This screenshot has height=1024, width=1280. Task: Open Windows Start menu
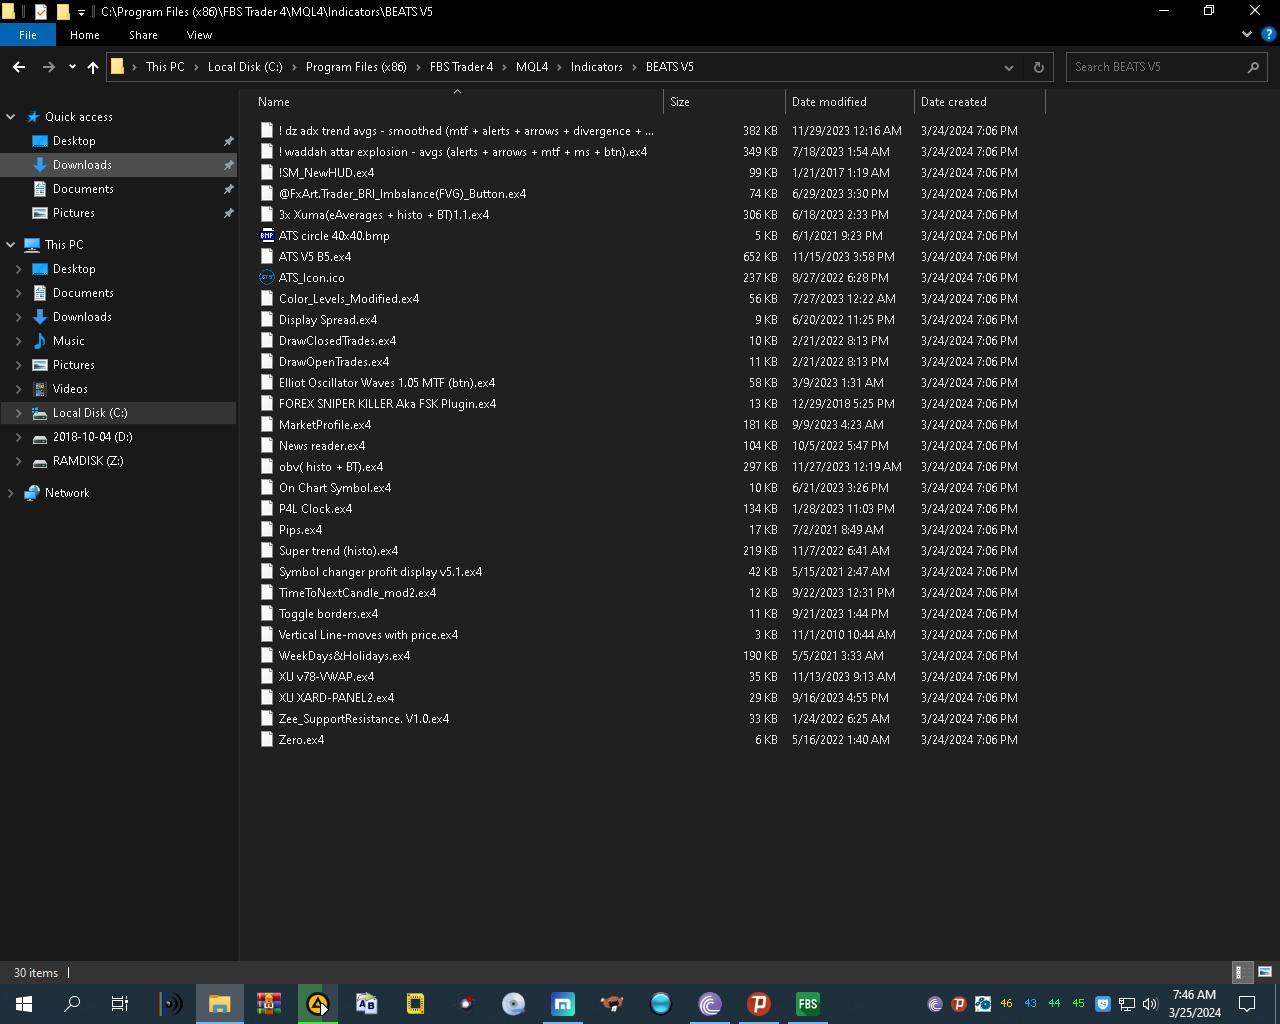coord(24,1004)
